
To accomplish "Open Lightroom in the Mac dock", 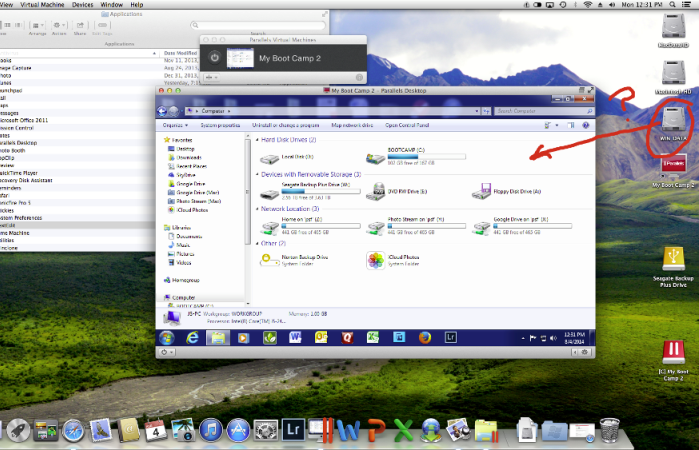I will click(293, 430).
